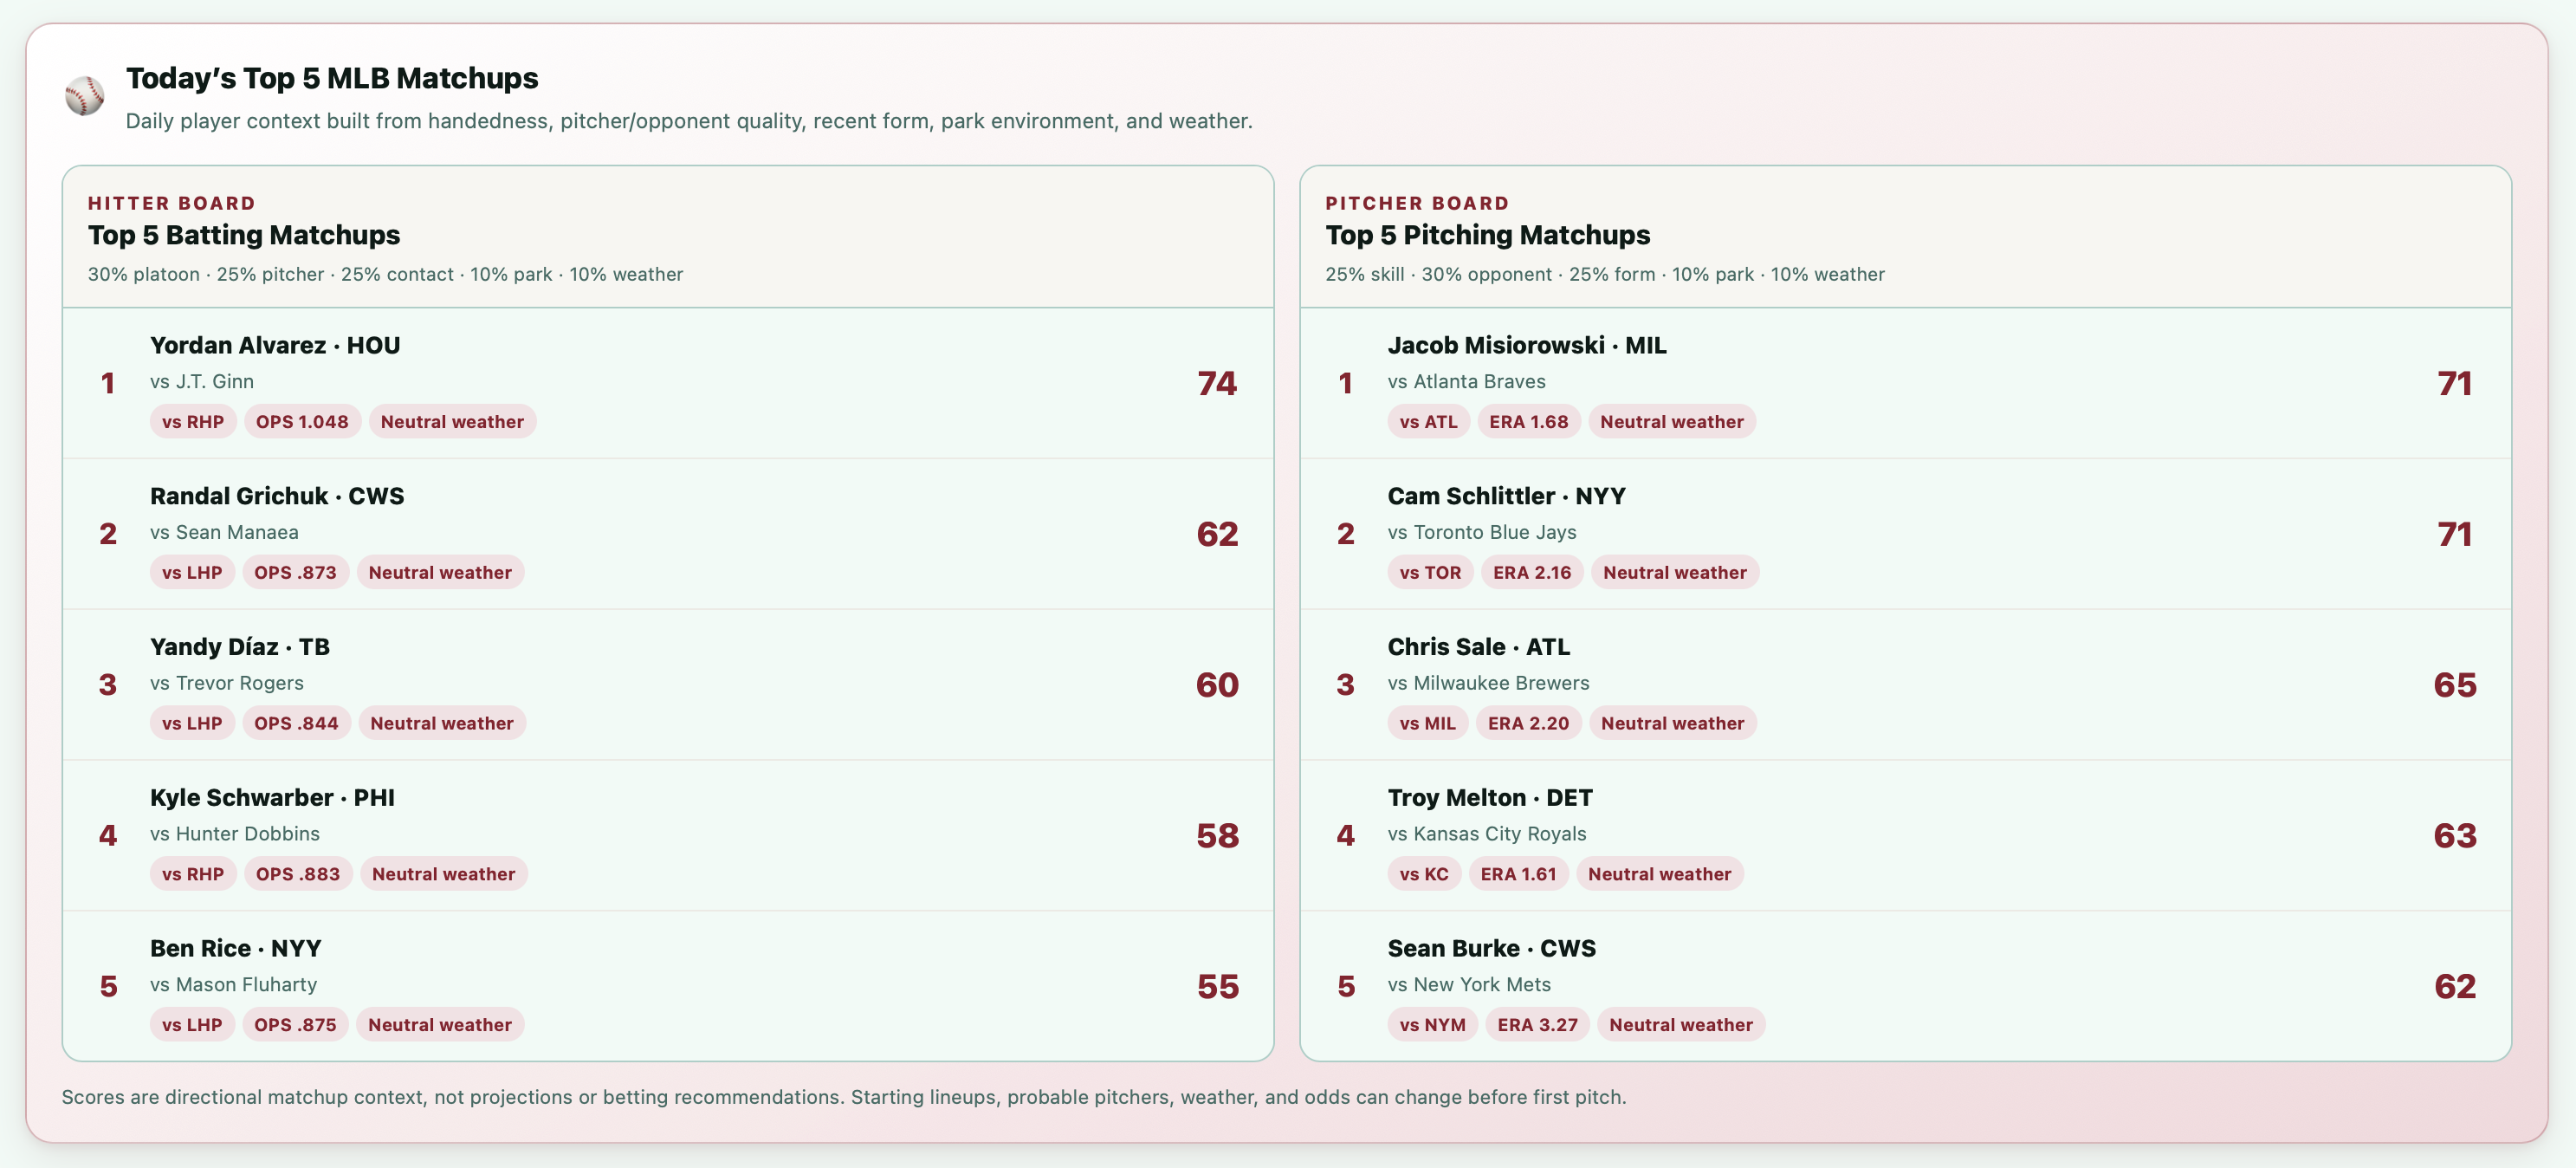Viewport: 2576px width, 1168px height.
Task: Open Randal Grichuk · CWS entry
Action: pyautogui.click(x=668, y=534)
